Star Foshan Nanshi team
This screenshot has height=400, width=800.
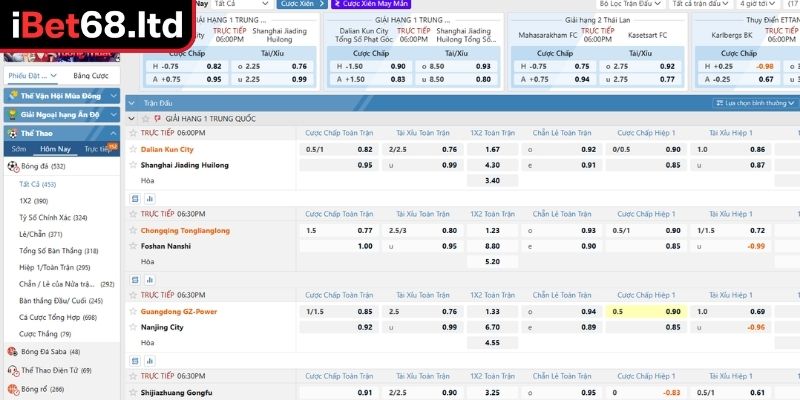(x=133, y=246)
